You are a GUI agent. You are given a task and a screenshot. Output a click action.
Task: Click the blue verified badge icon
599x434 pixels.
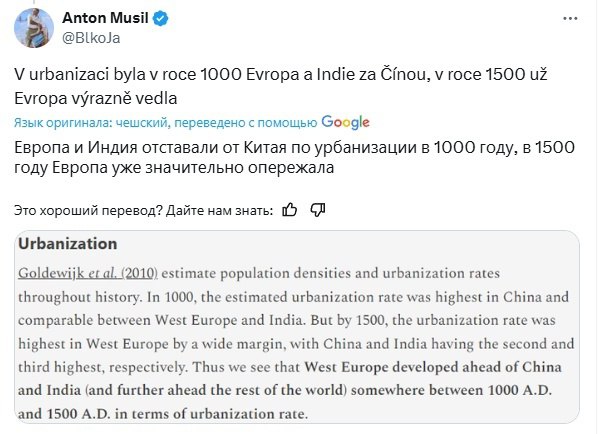pos(160,18)
